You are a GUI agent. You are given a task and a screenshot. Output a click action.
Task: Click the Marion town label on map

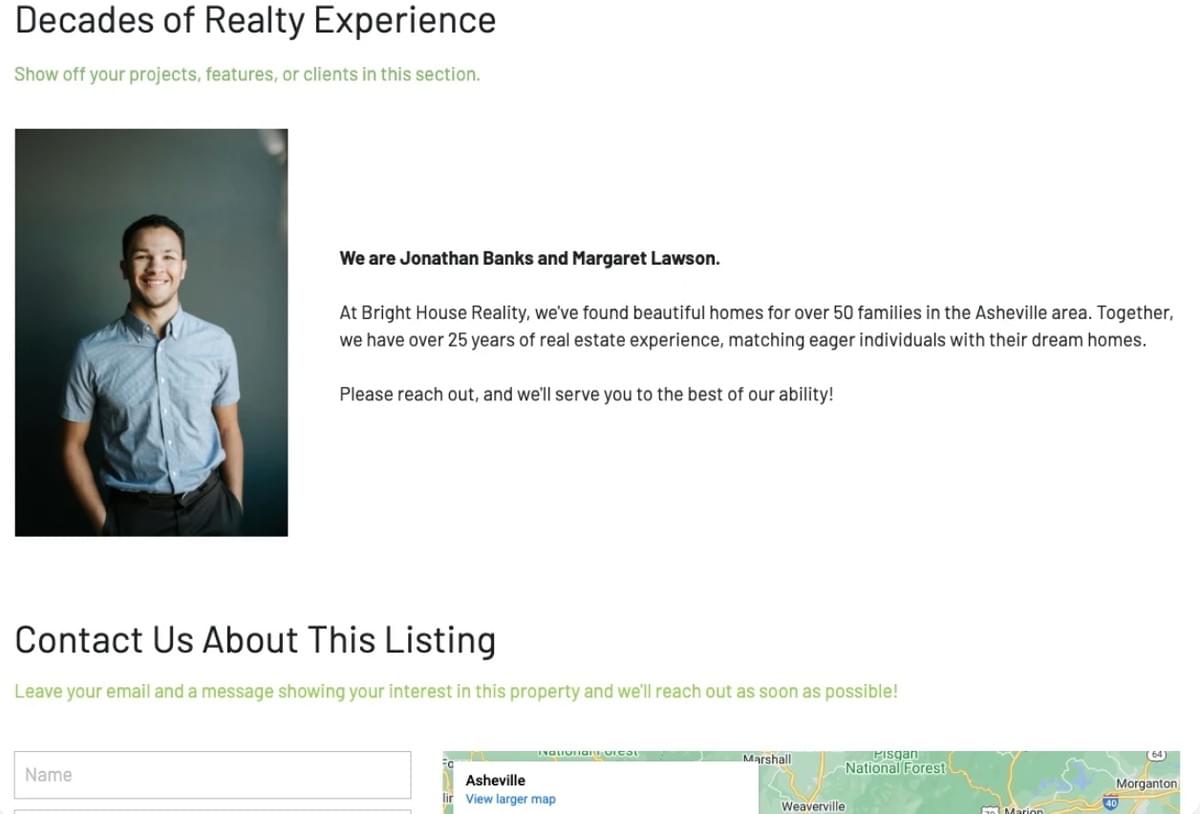(1024, 810)
